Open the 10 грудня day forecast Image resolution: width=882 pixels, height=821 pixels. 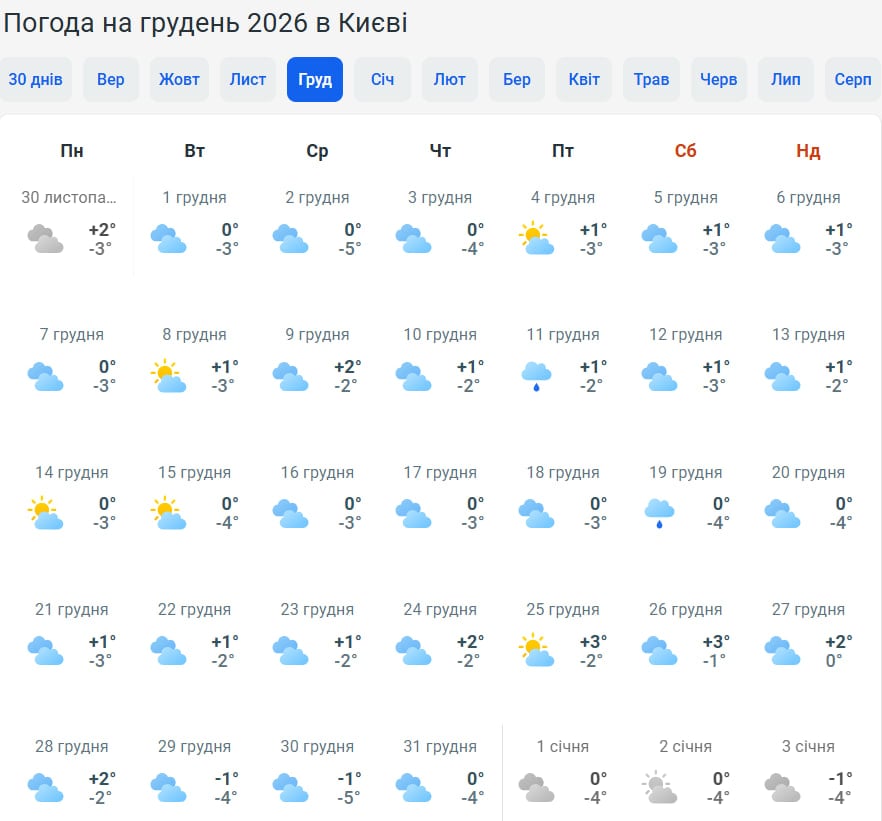(x=440, y=360)
